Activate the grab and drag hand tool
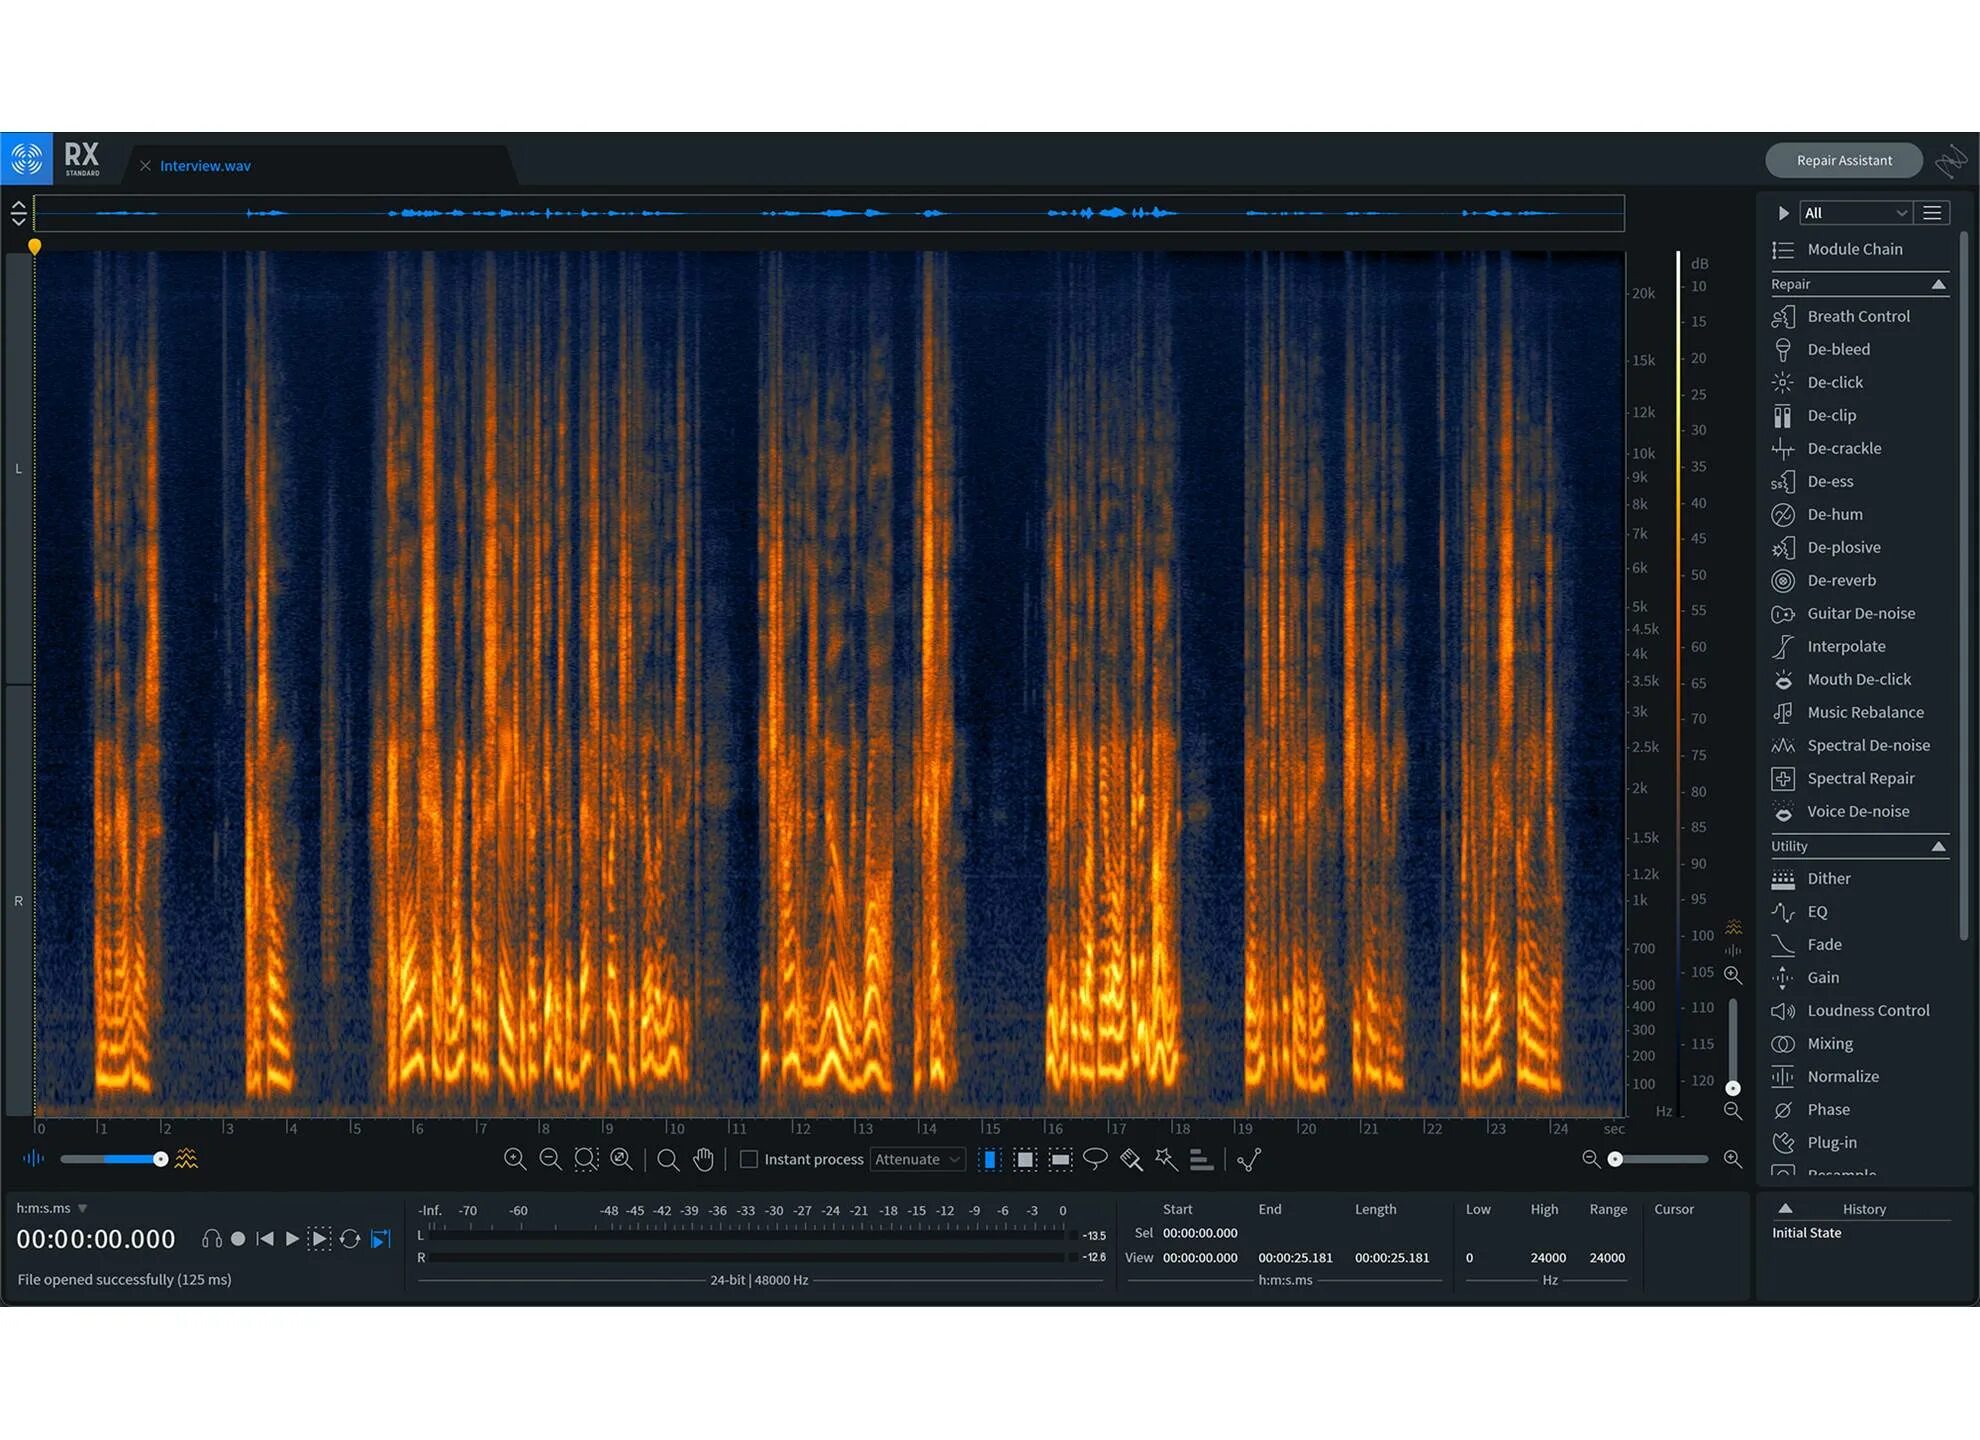The width and height of the screenshot is (1980, 1440). (703, 1159)
